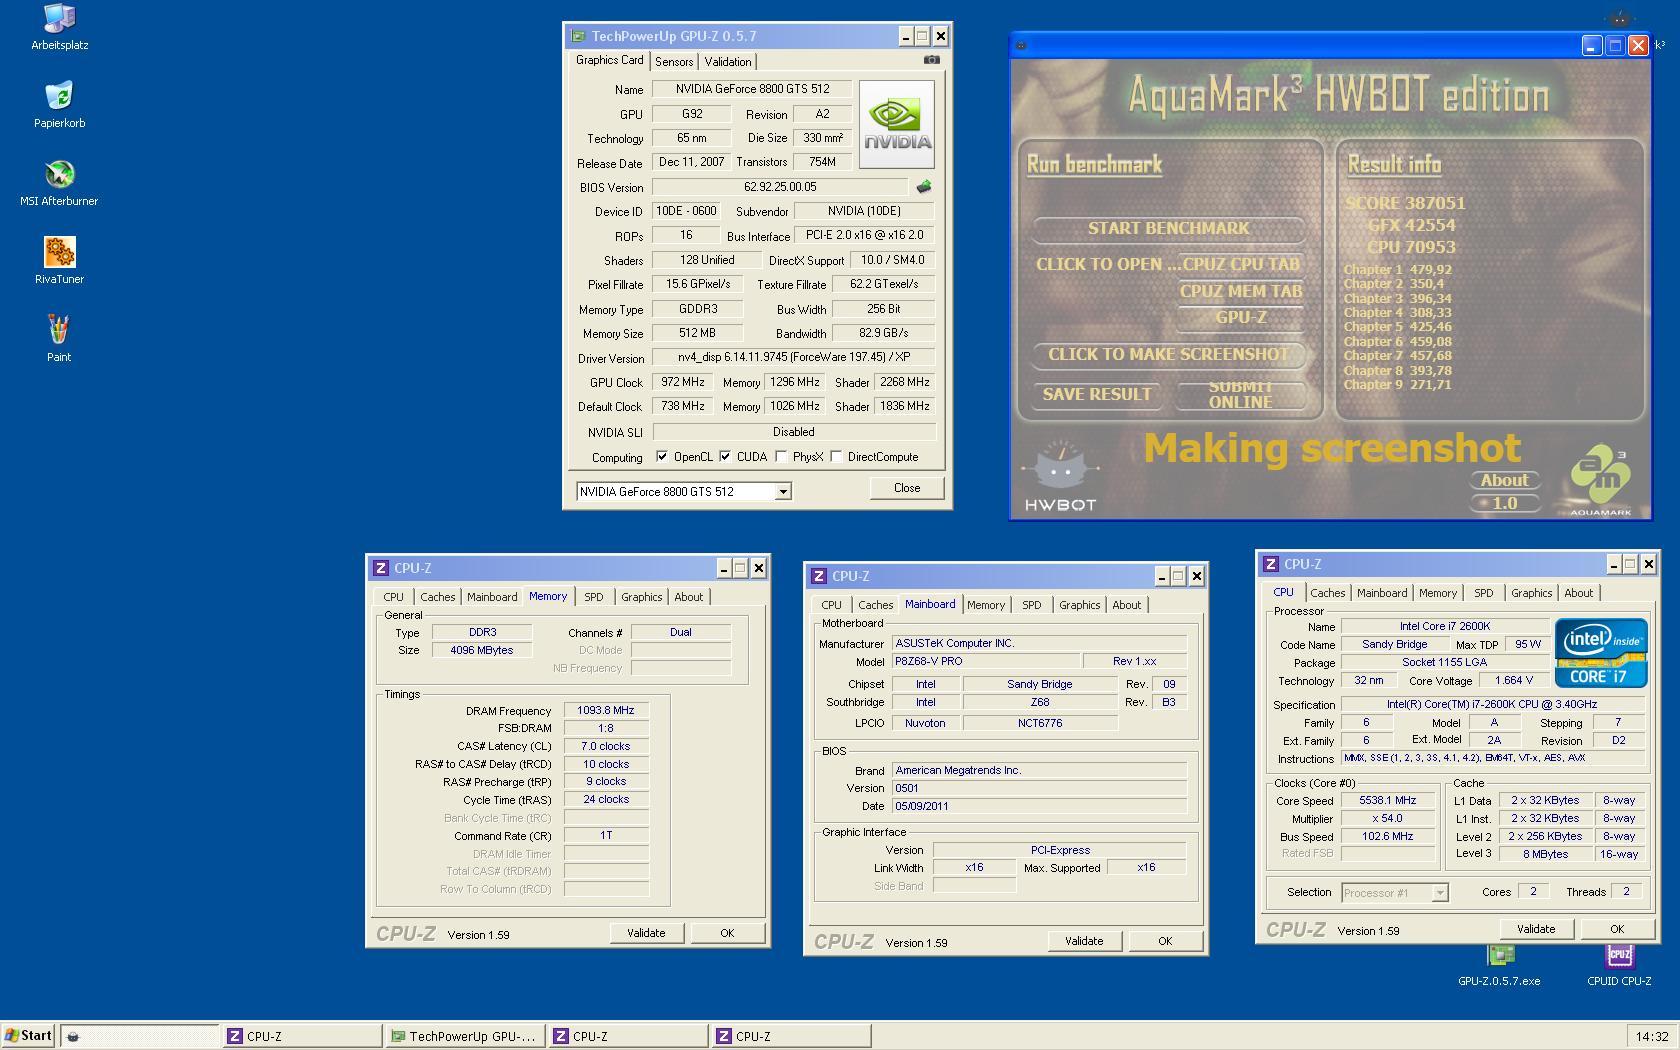Image resolution: width=1680 pixels, height=1050 pixels.
Task: Click the About button in AquaMark
Action: tap(1504, 480)
